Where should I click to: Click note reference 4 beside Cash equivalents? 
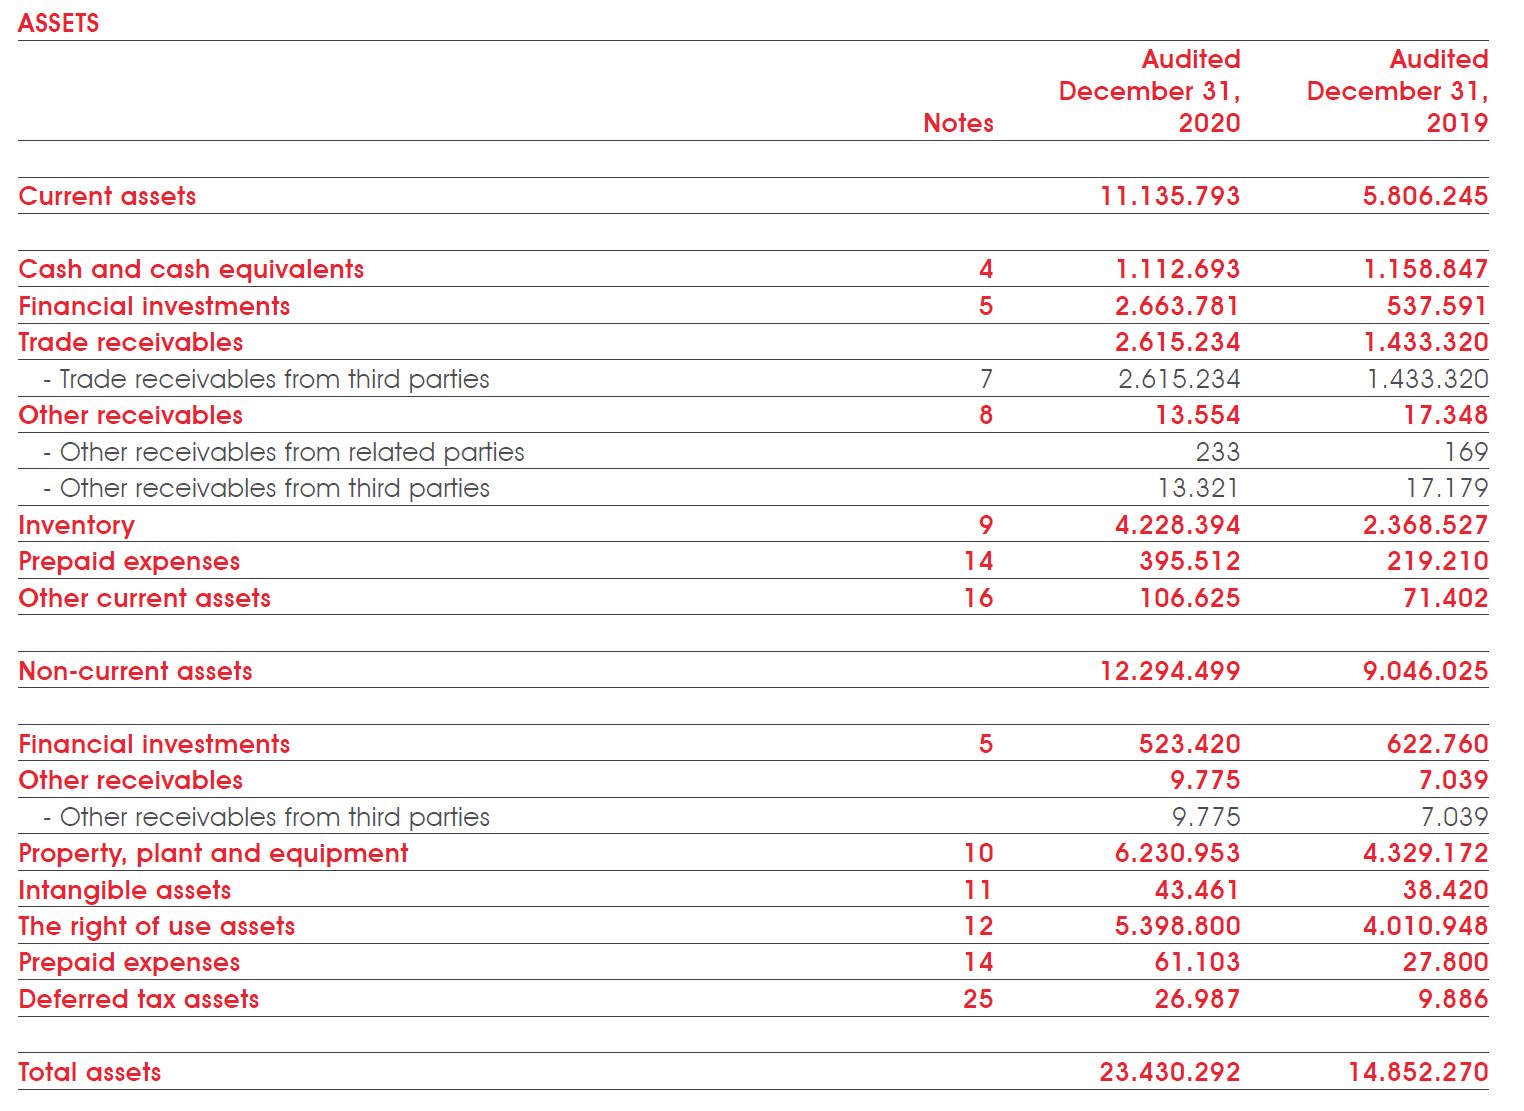click(x=985, y=268)
